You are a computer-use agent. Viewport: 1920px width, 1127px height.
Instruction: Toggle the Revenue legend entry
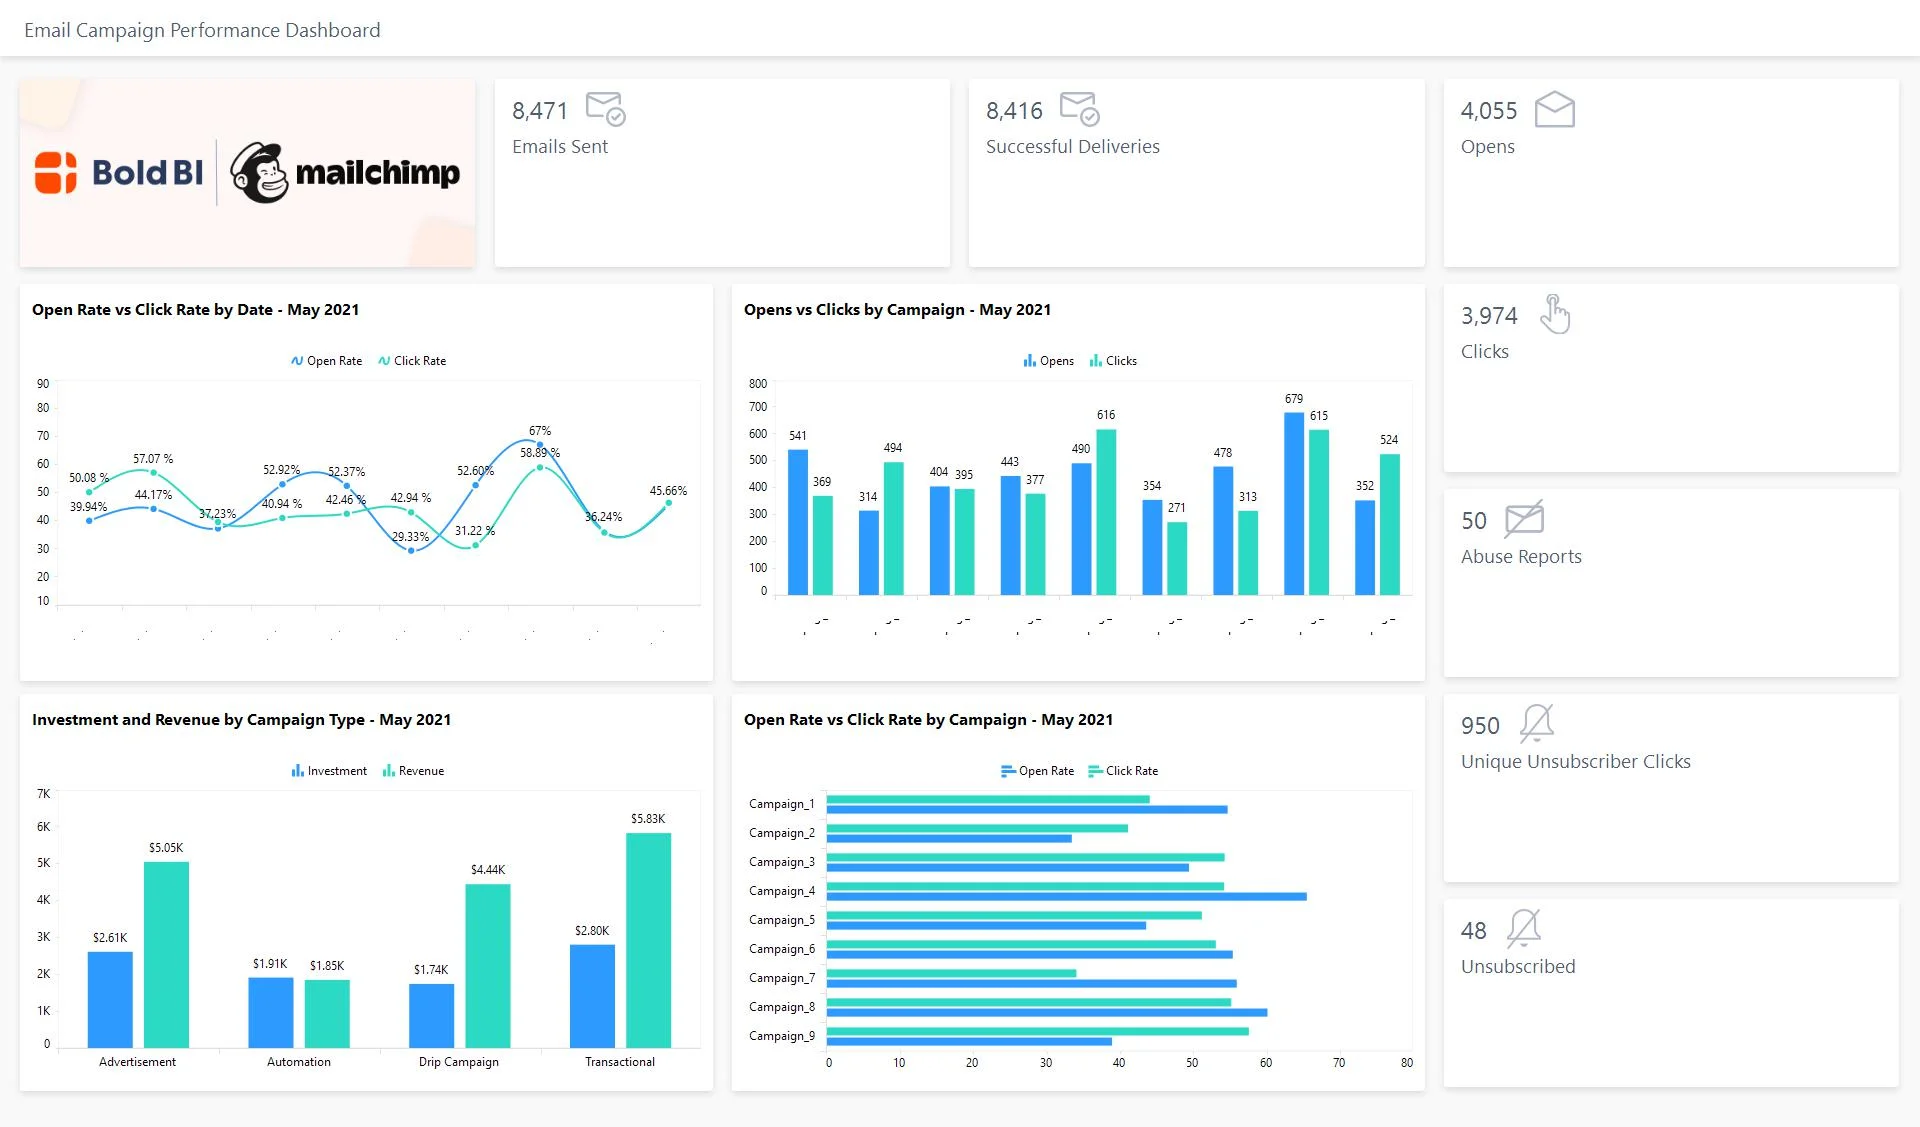pyautogui.click(x=413, y=770)
